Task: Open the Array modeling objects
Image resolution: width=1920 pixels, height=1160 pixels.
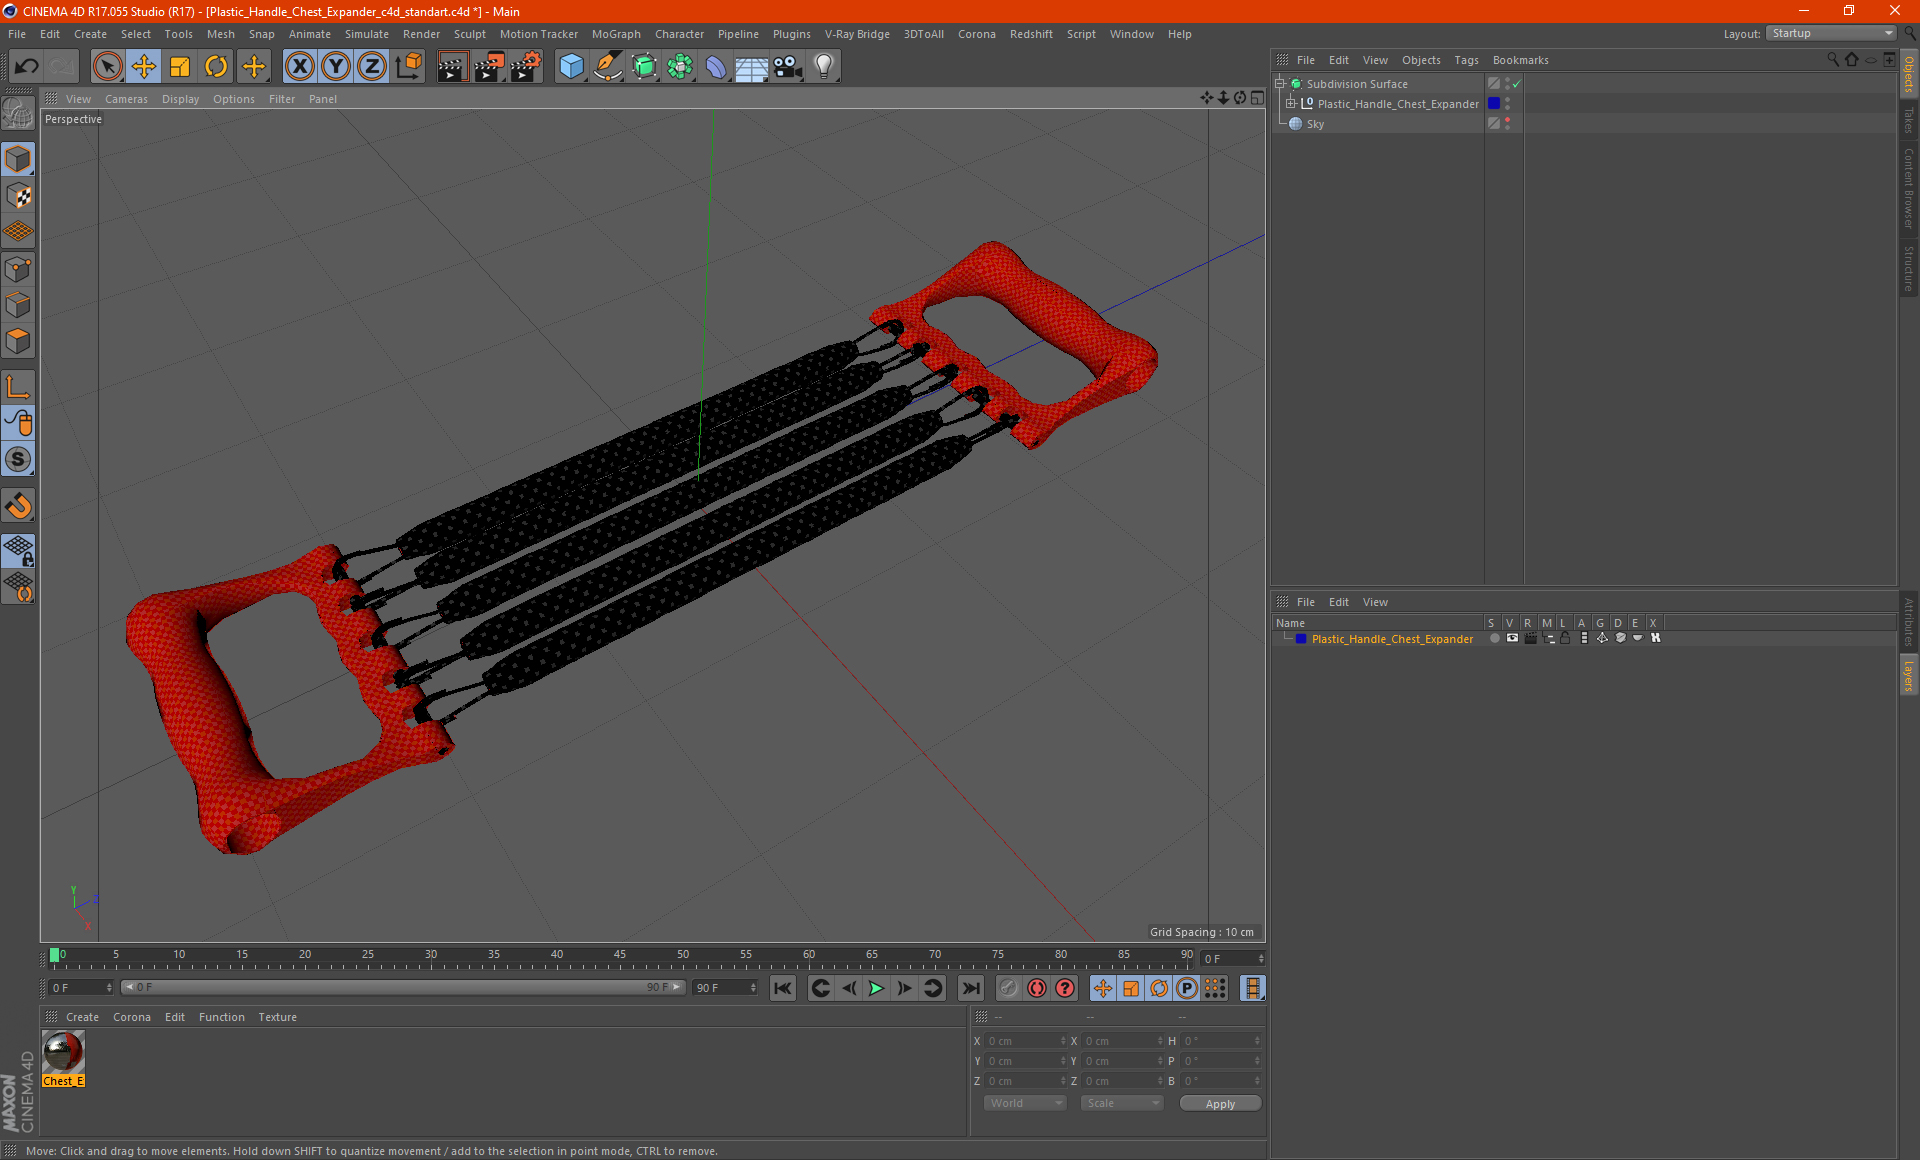Action: (x=680, y=67)
